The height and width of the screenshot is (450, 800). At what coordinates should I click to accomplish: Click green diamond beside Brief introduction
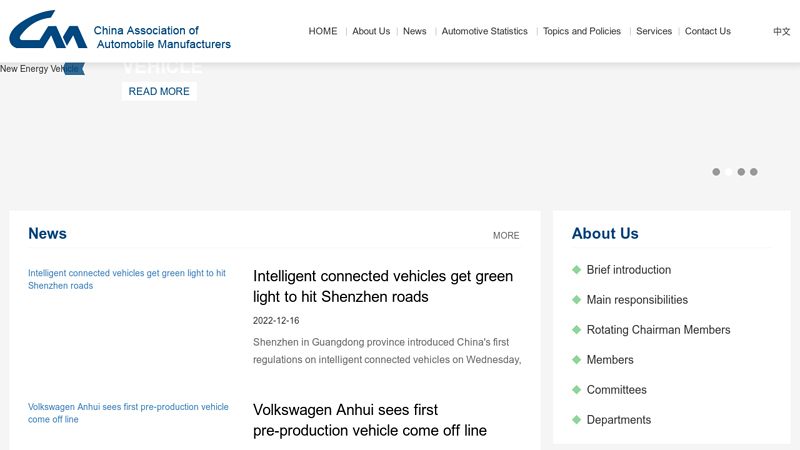click(577, 270)
